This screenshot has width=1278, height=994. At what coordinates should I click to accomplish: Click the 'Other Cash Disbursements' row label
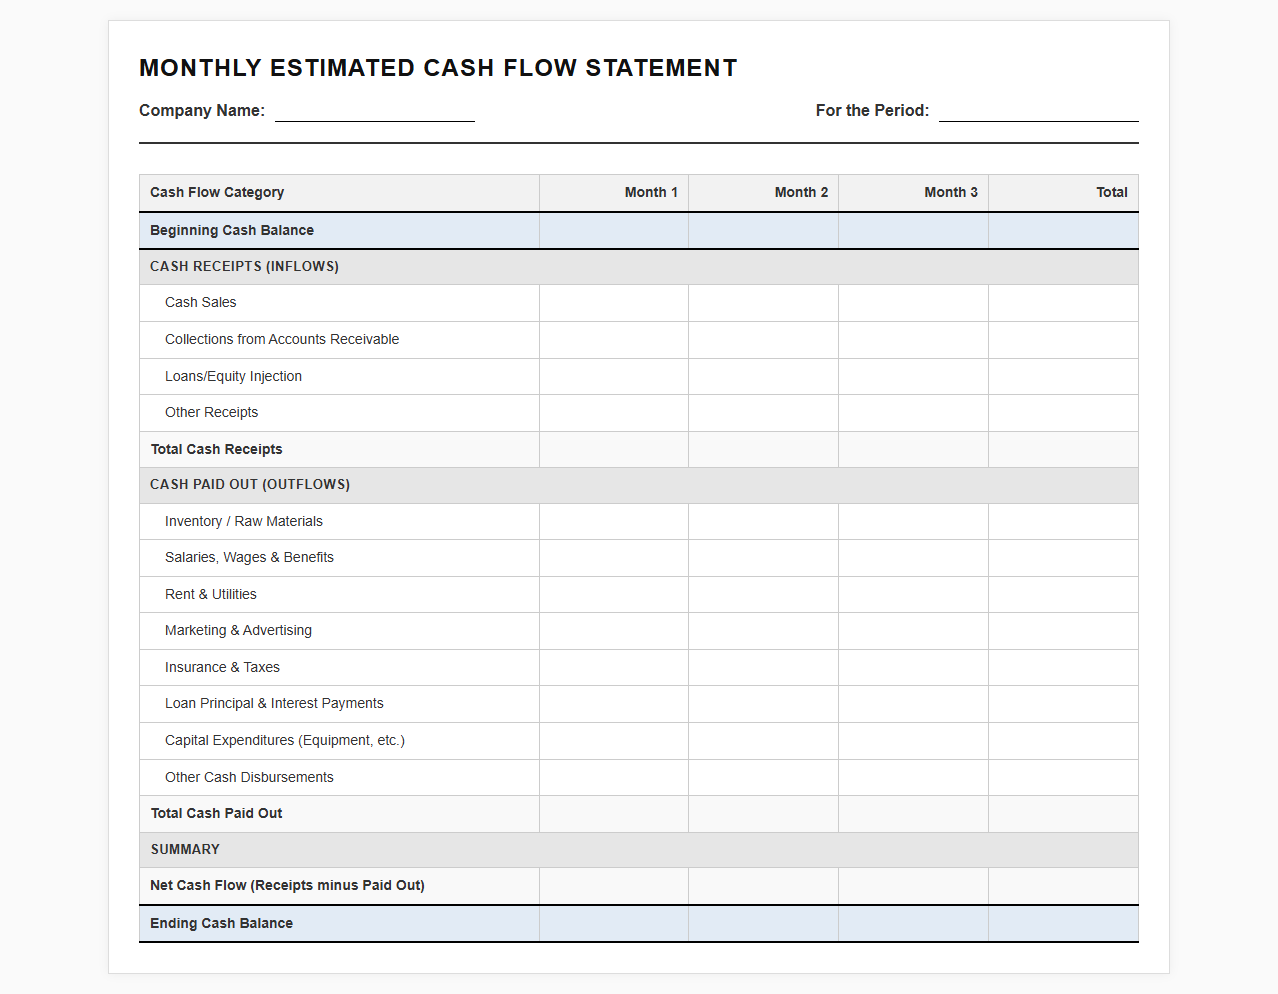point(249,777)
